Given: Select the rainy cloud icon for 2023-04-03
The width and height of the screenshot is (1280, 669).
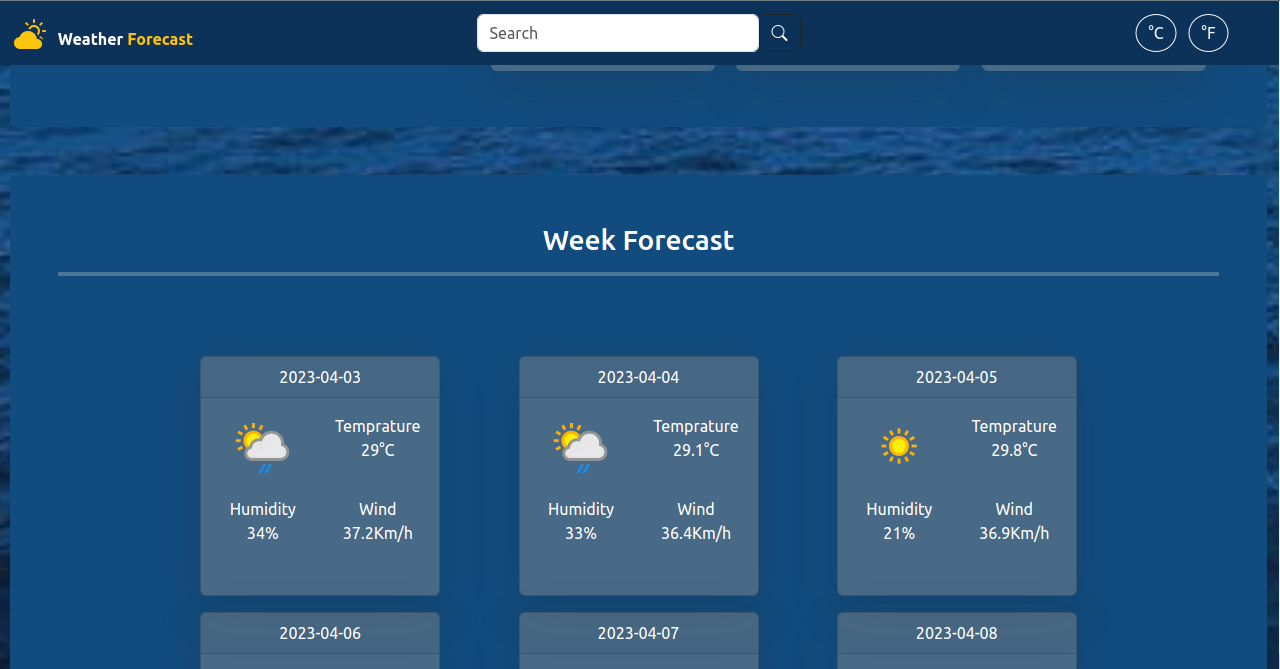Looking at the screenshot, I should pos(262,446).
